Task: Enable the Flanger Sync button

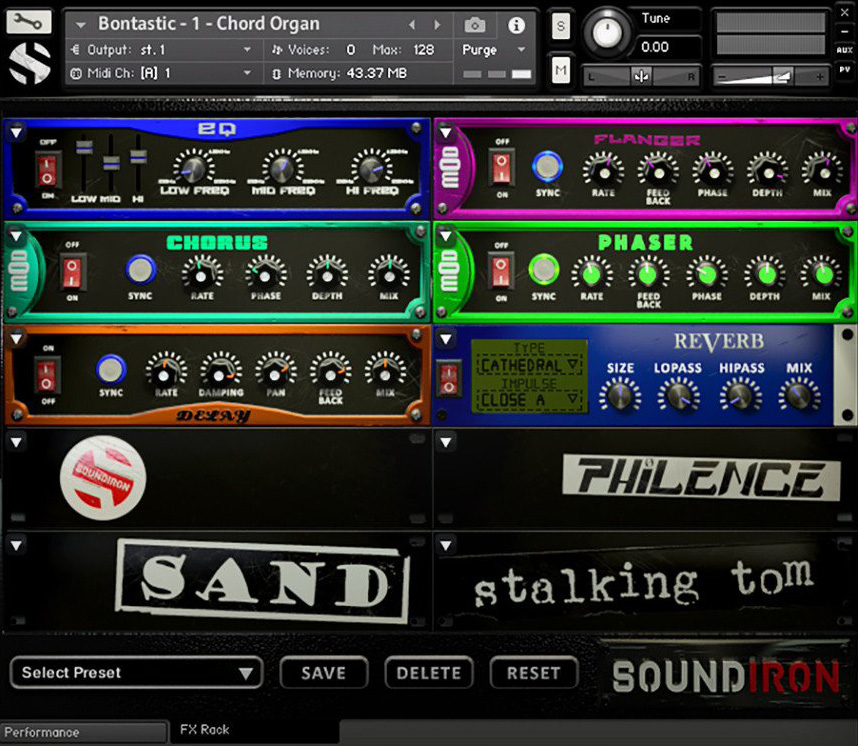Action: tap(547, 167)
